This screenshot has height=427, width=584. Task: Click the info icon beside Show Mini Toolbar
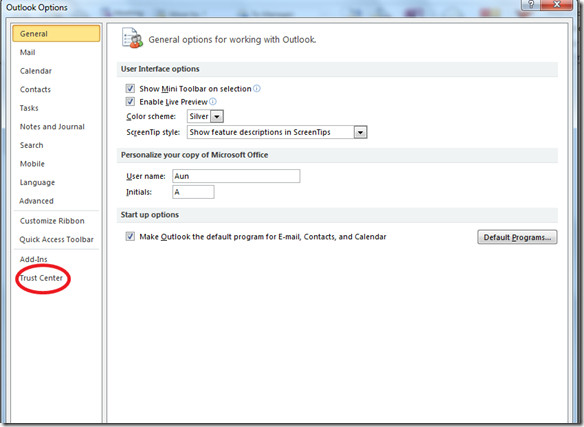pos(257,89)
